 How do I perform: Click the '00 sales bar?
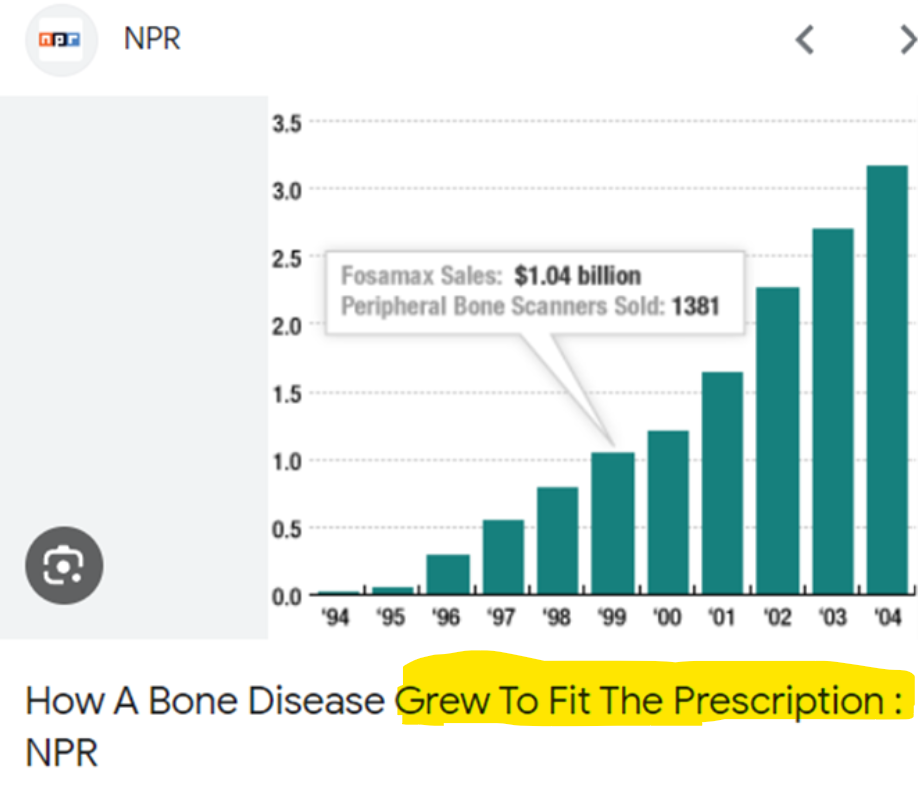[667, 512]
